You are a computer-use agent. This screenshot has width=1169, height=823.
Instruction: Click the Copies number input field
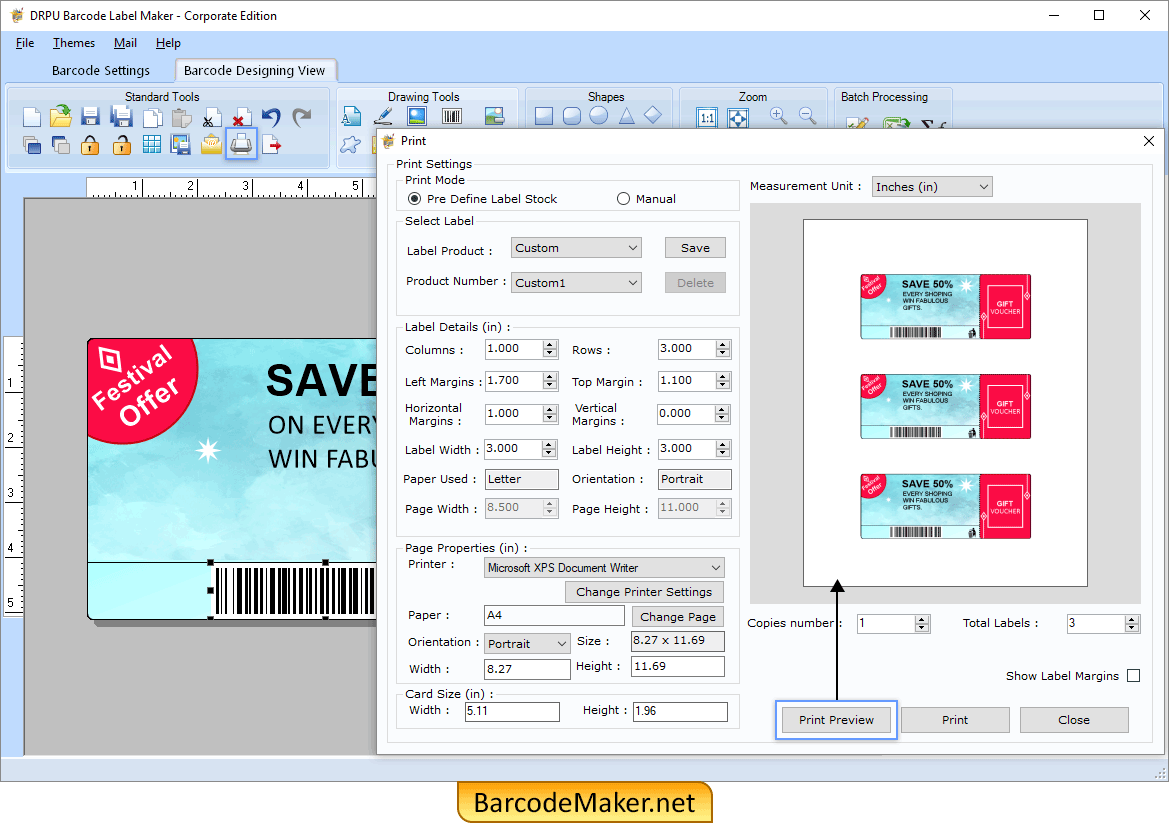coord(885,623)
